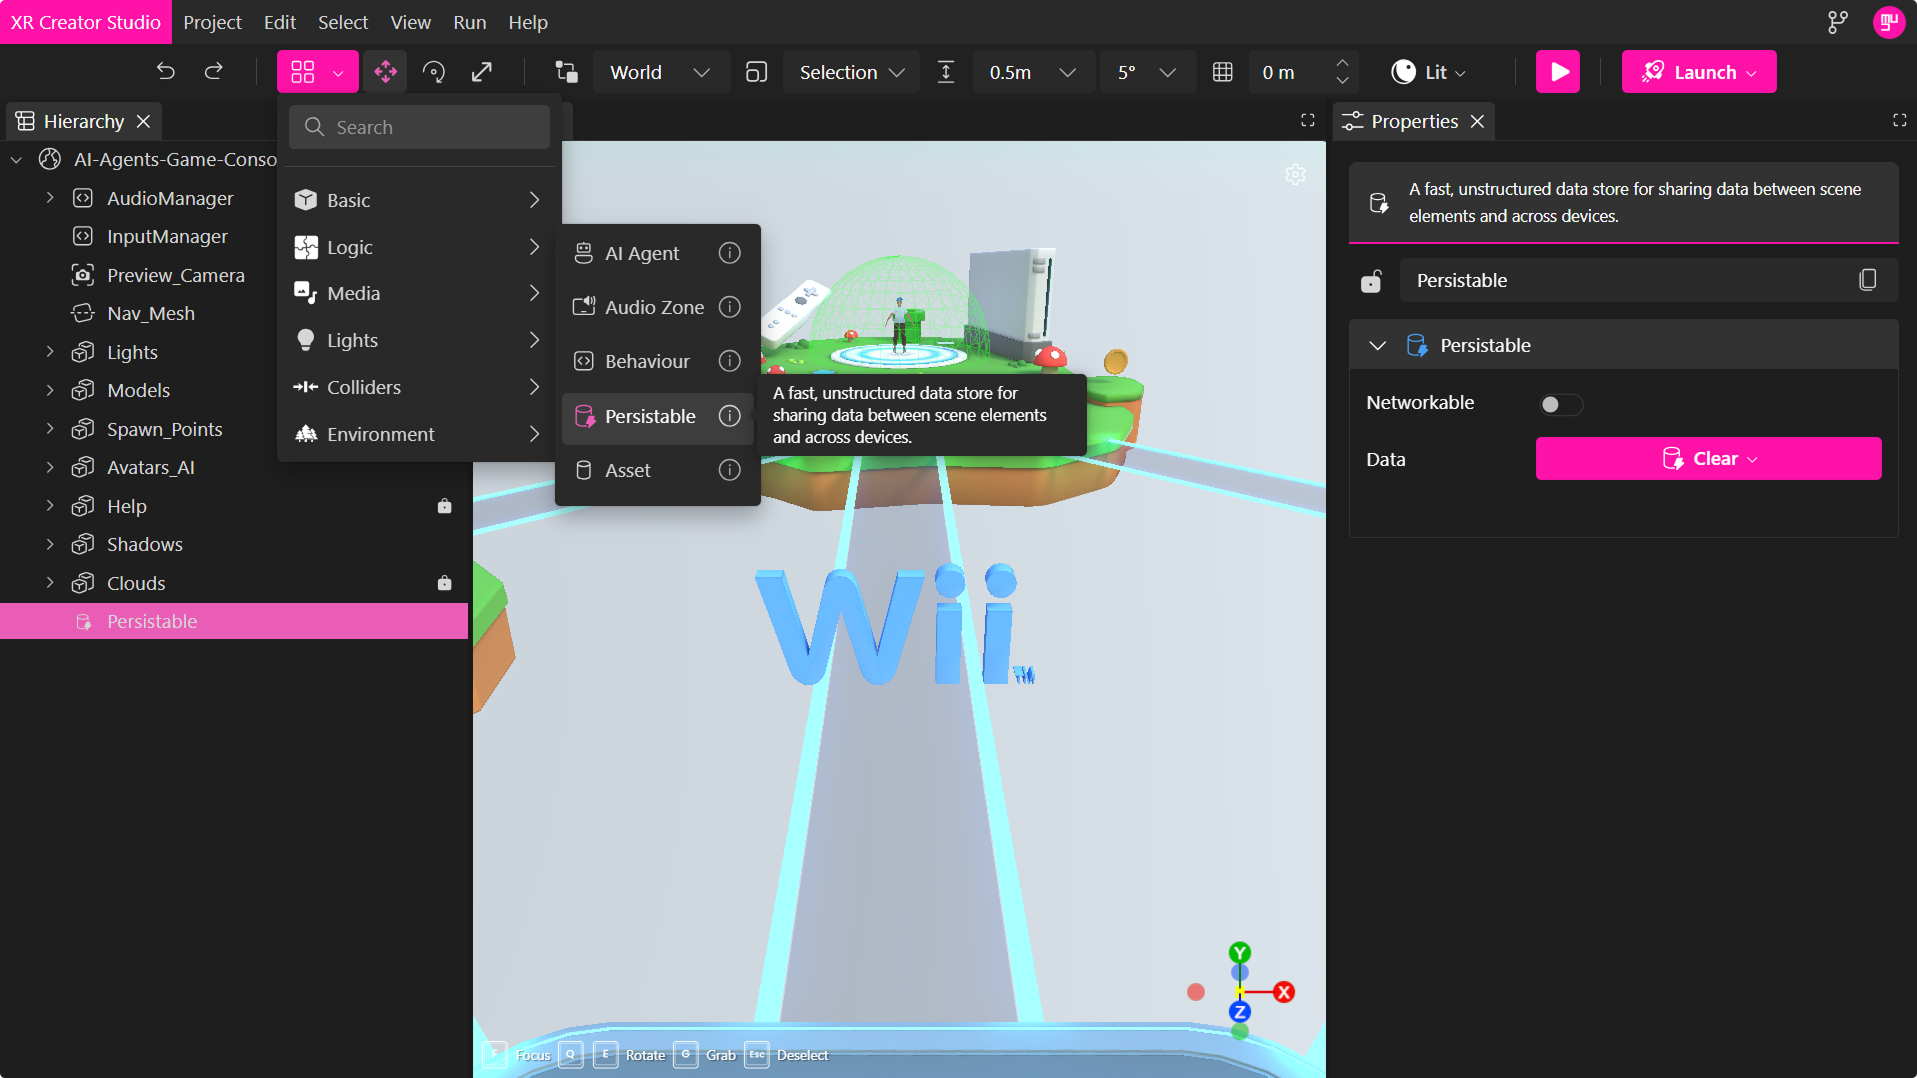The width and height of the screenshot is (1917, 1078).
Task: Increase the grid height value
Action: (x=1342, y=62)
